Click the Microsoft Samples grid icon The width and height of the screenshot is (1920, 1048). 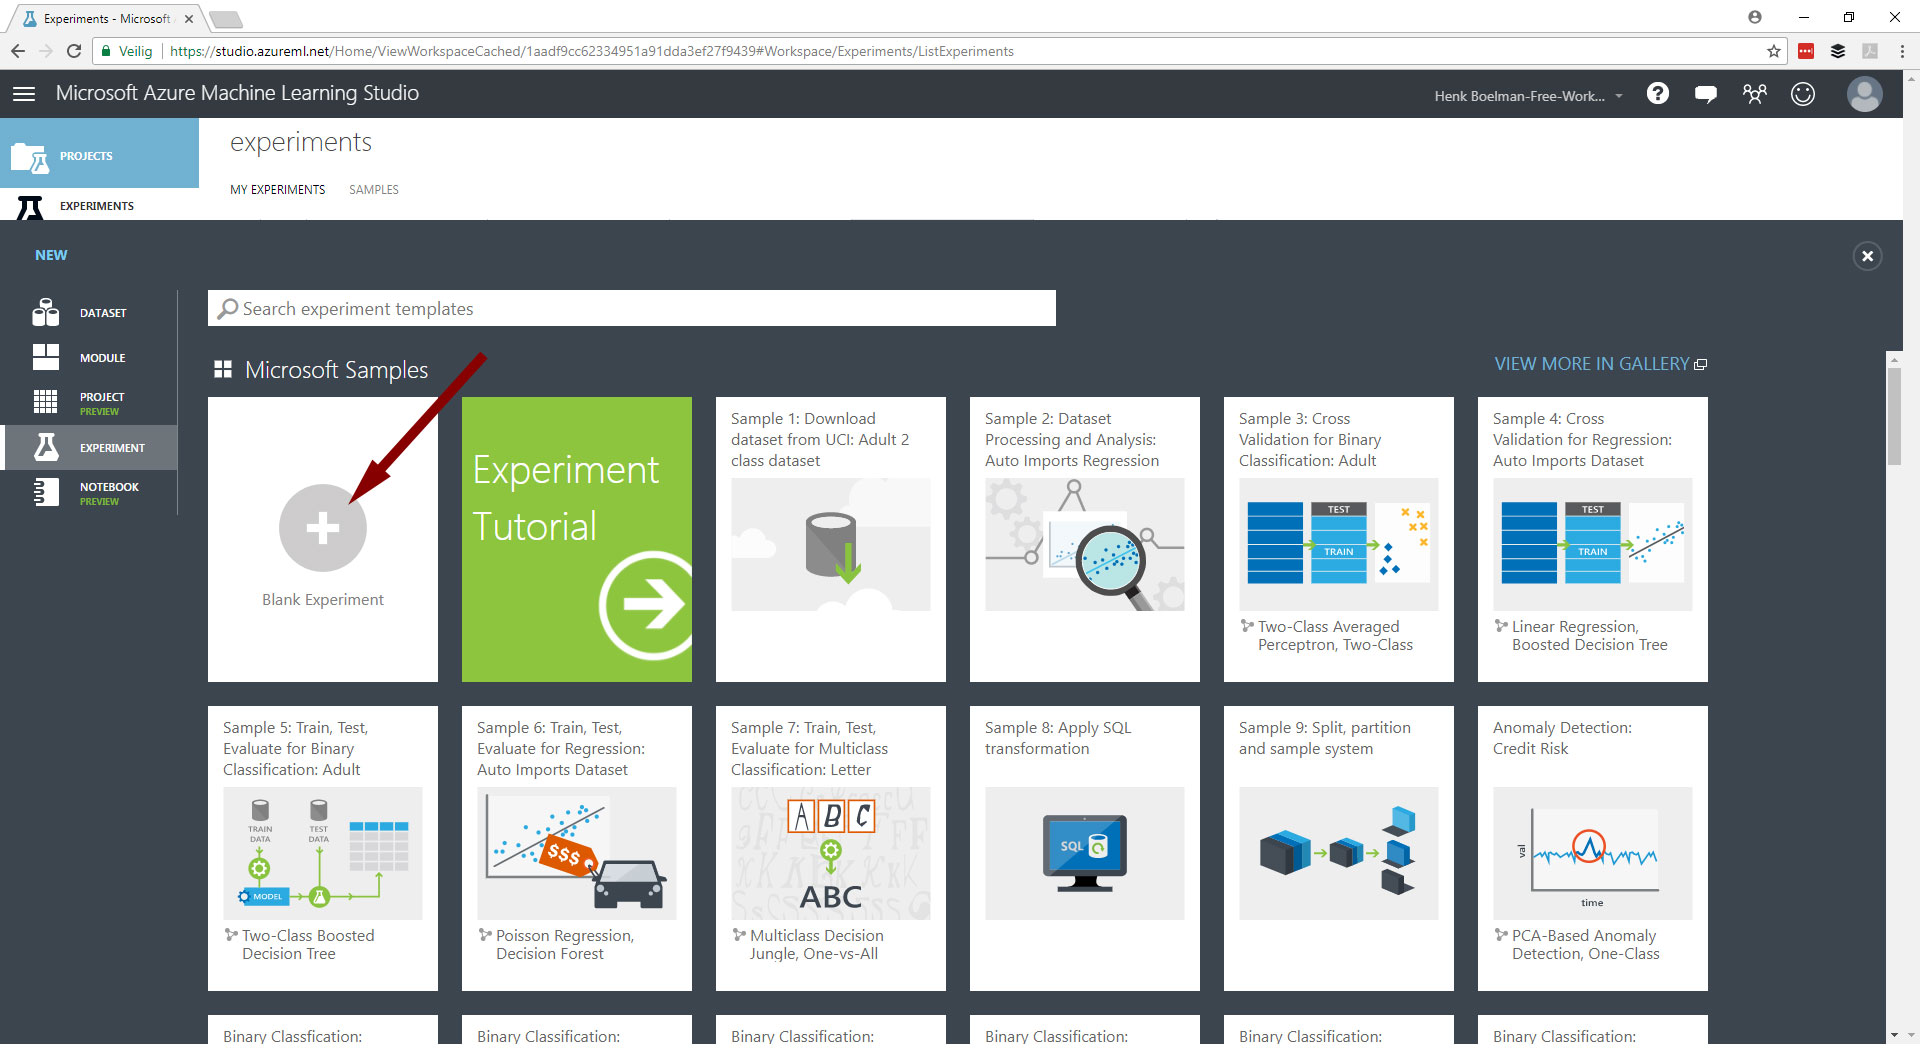click(x=223, y=370)
